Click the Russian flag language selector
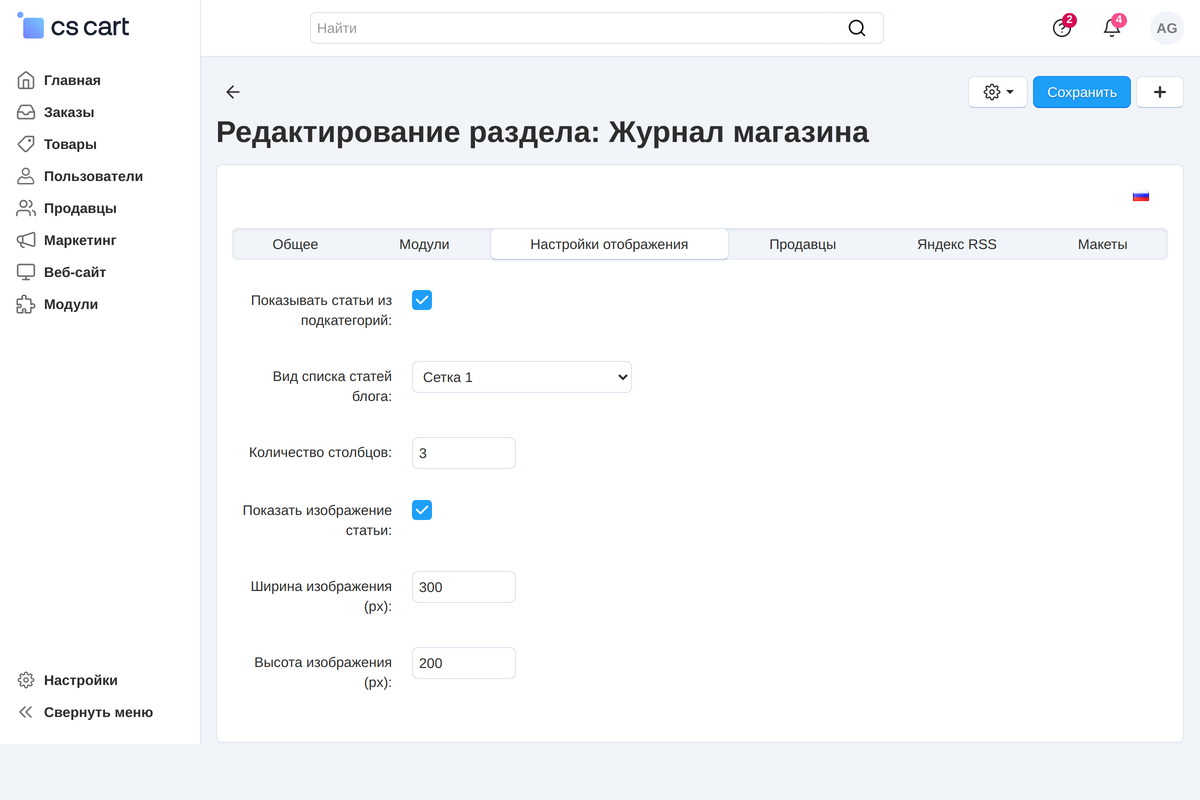 pos(1141,196)
